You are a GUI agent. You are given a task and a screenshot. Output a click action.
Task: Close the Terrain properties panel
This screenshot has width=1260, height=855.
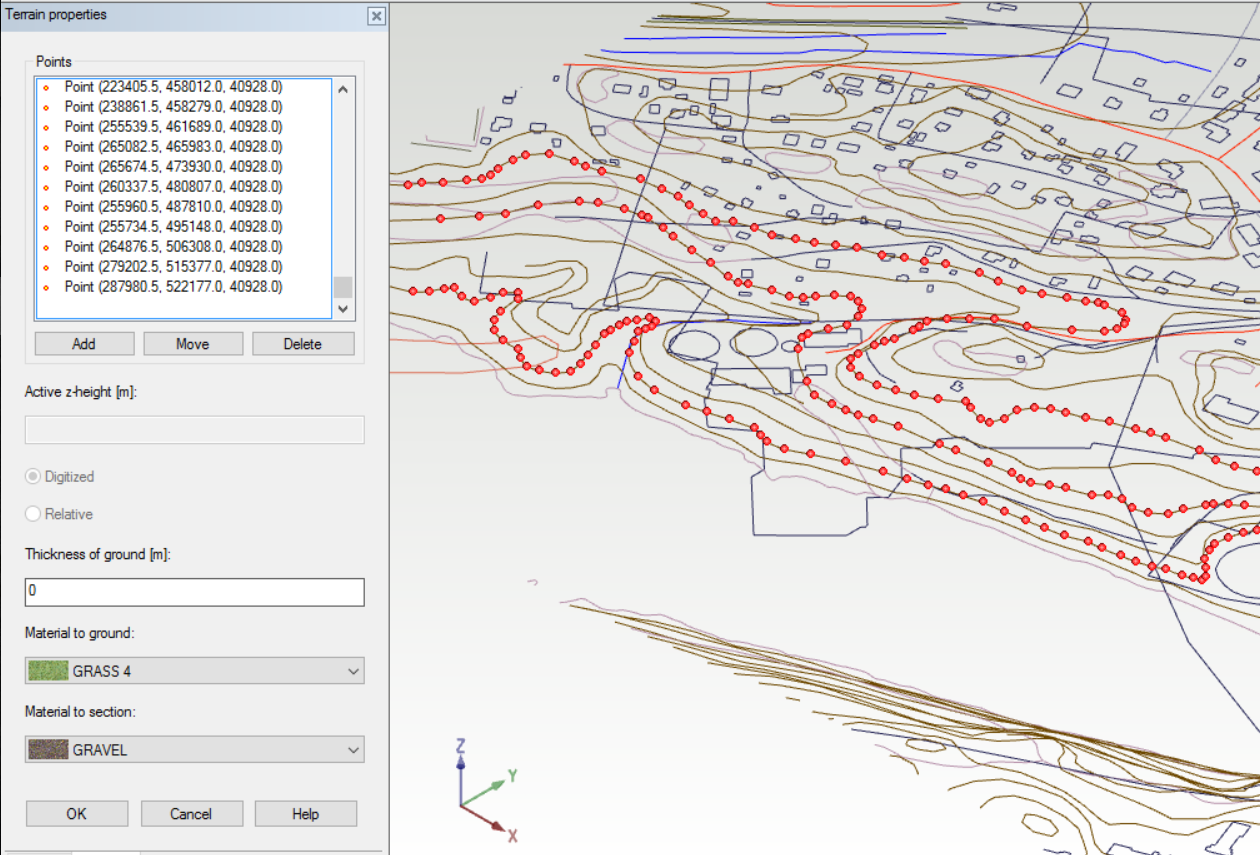(x=375, y=16)
